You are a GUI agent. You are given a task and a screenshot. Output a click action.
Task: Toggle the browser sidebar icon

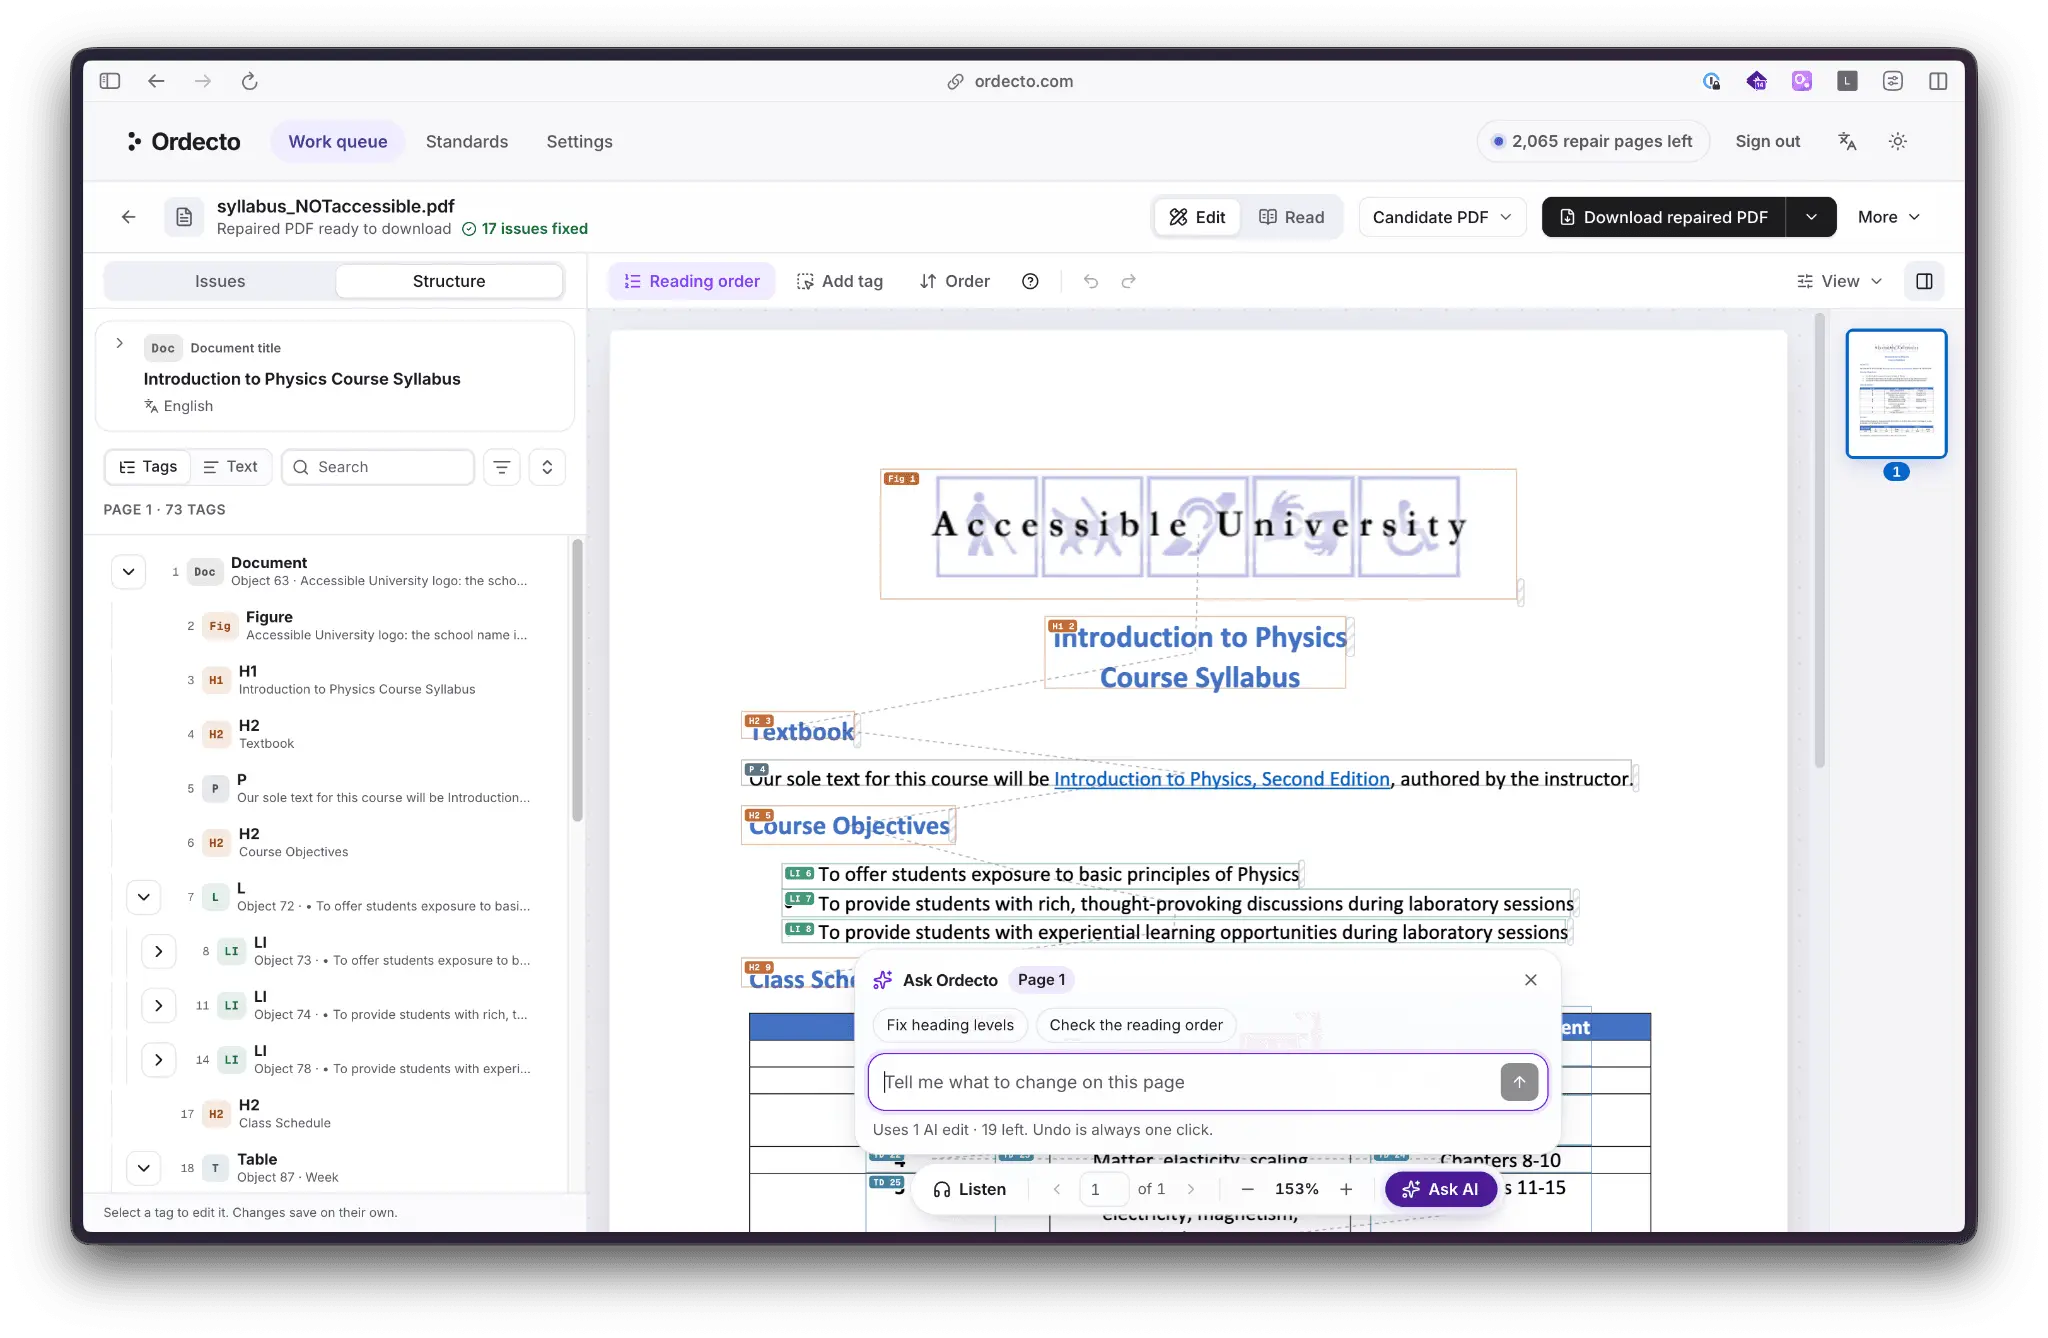pyautogui.click(x=110, y=81)
